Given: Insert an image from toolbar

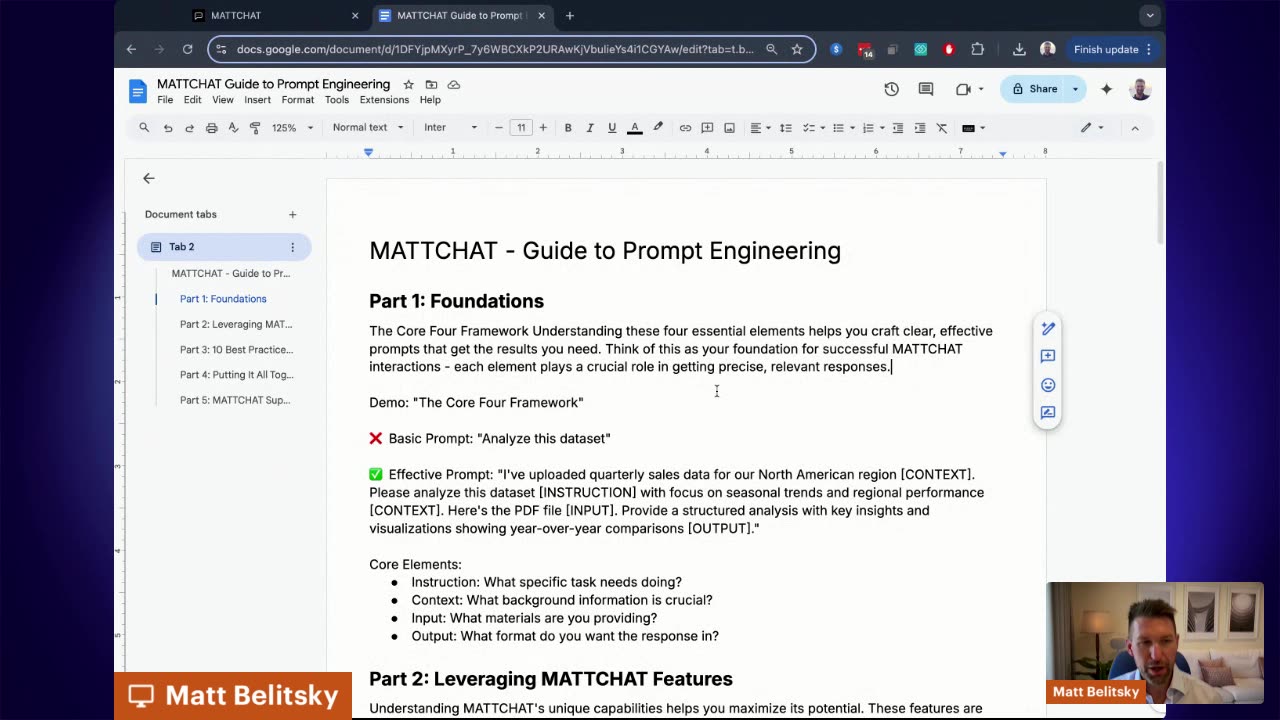Looking at the screenshot, I should tap(729, 128).
